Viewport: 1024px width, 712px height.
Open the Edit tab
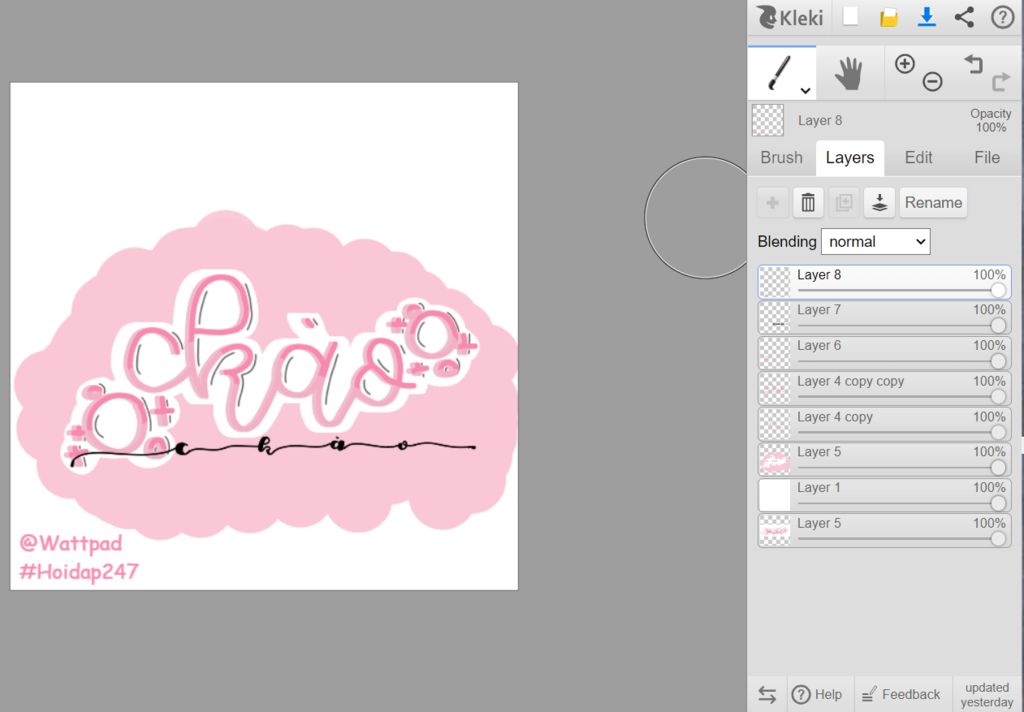point(918,157)
